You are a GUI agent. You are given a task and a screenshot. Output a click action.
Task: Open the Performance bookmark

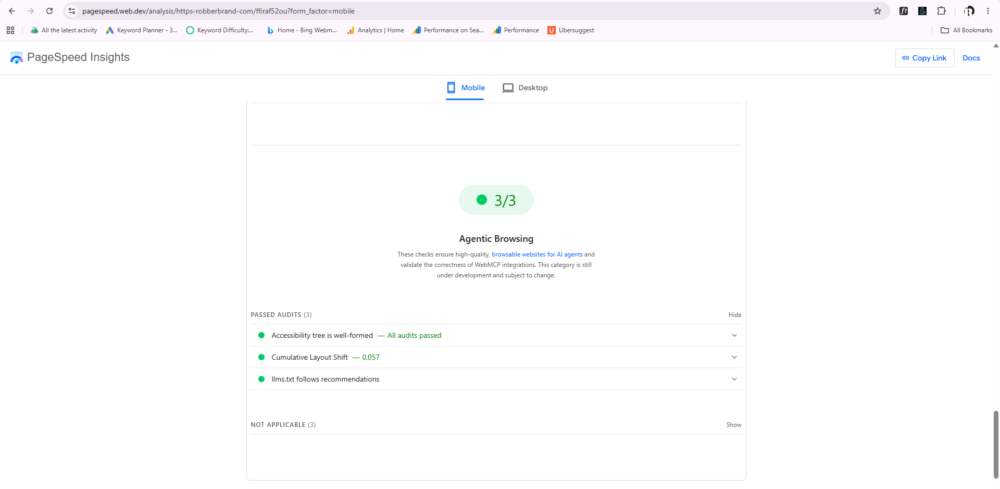516,30
